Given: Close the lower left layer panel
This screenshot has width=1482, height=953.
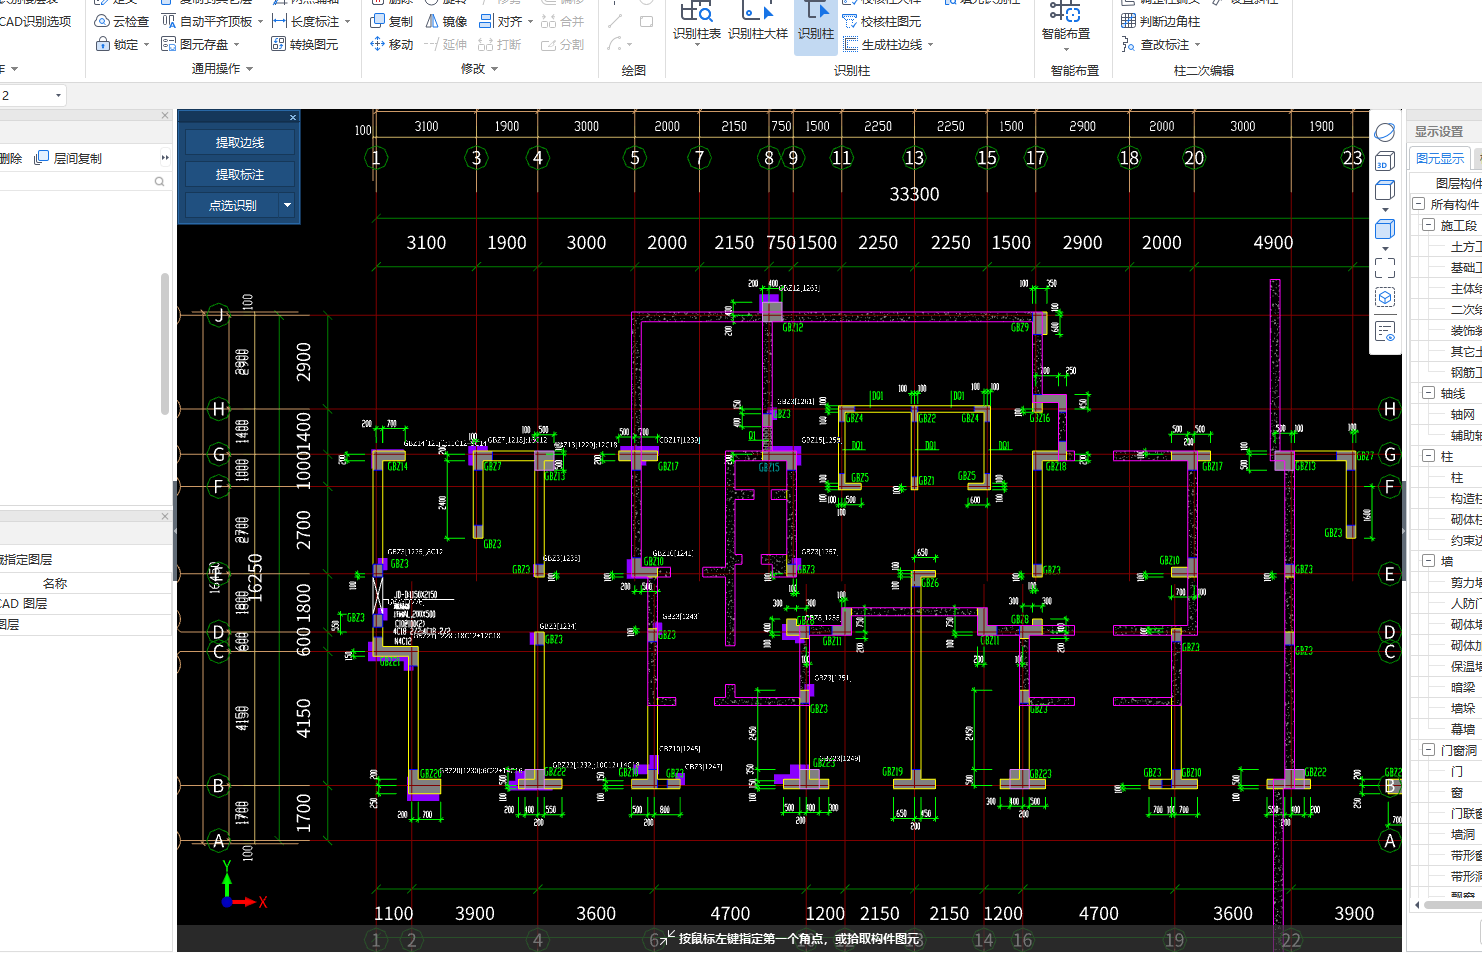Looking at the screenshot, I should tap(165, 516).
